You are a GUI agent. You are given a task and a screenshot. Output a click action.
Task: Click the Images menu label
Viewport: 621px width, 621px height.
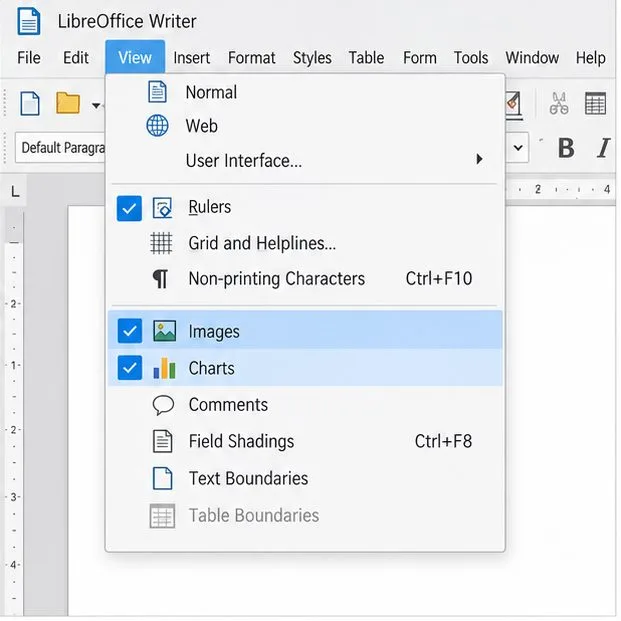click(x=214, y=332)
